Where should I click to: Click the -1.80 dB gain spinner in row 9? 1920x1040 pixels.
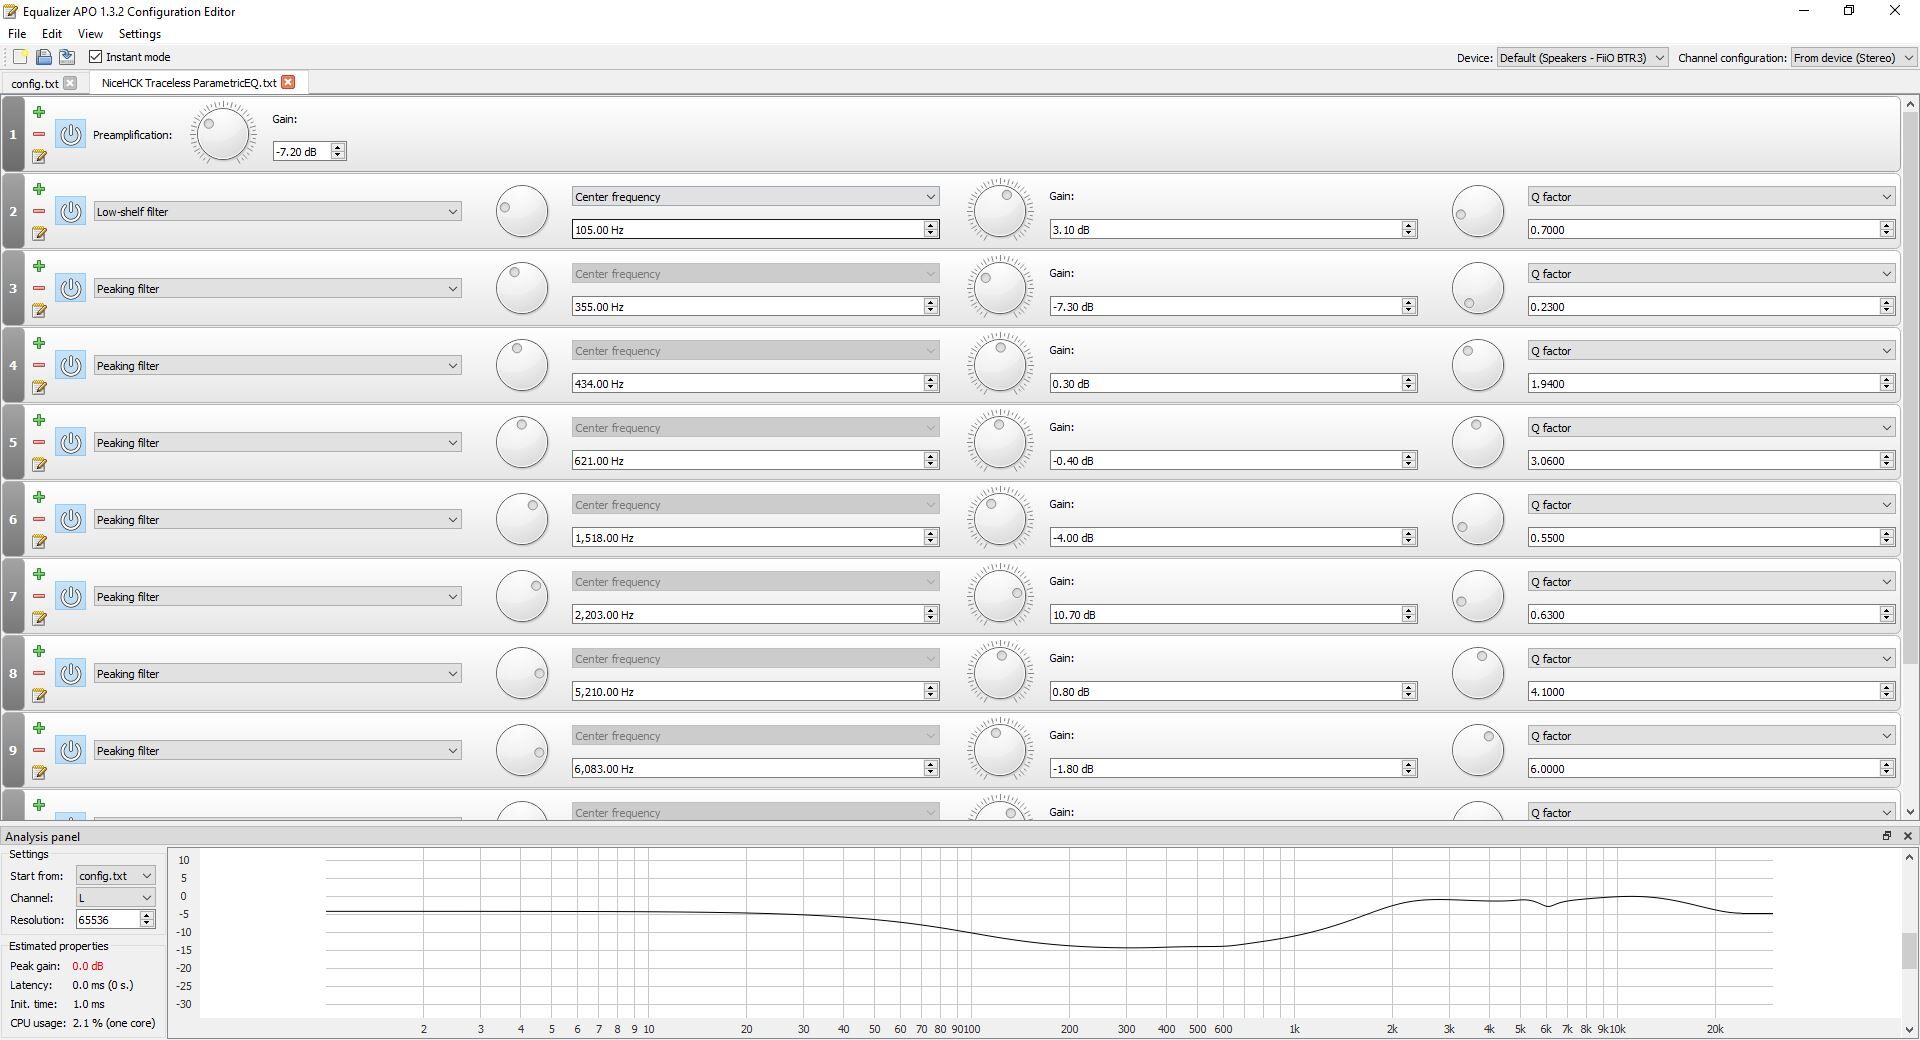coord(1408,768)
